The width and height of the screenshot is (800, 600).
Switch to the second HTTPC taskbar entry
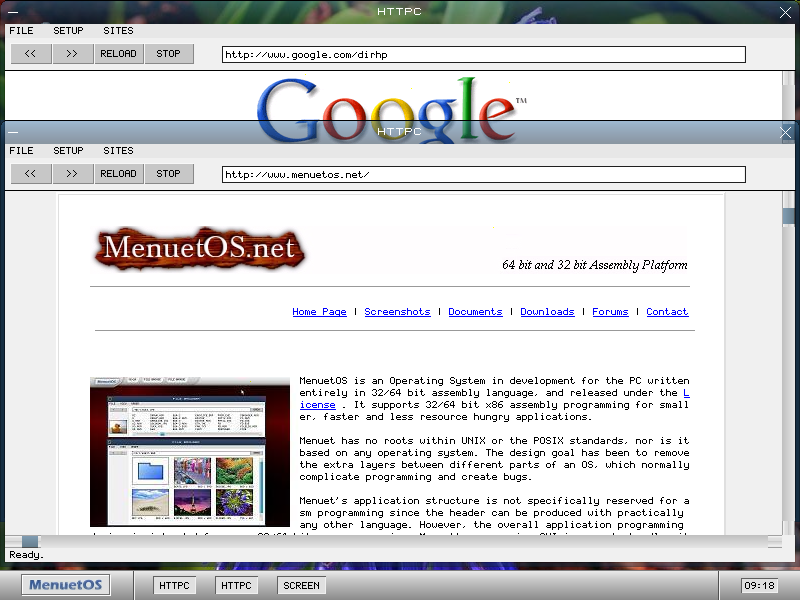point(236,585)
